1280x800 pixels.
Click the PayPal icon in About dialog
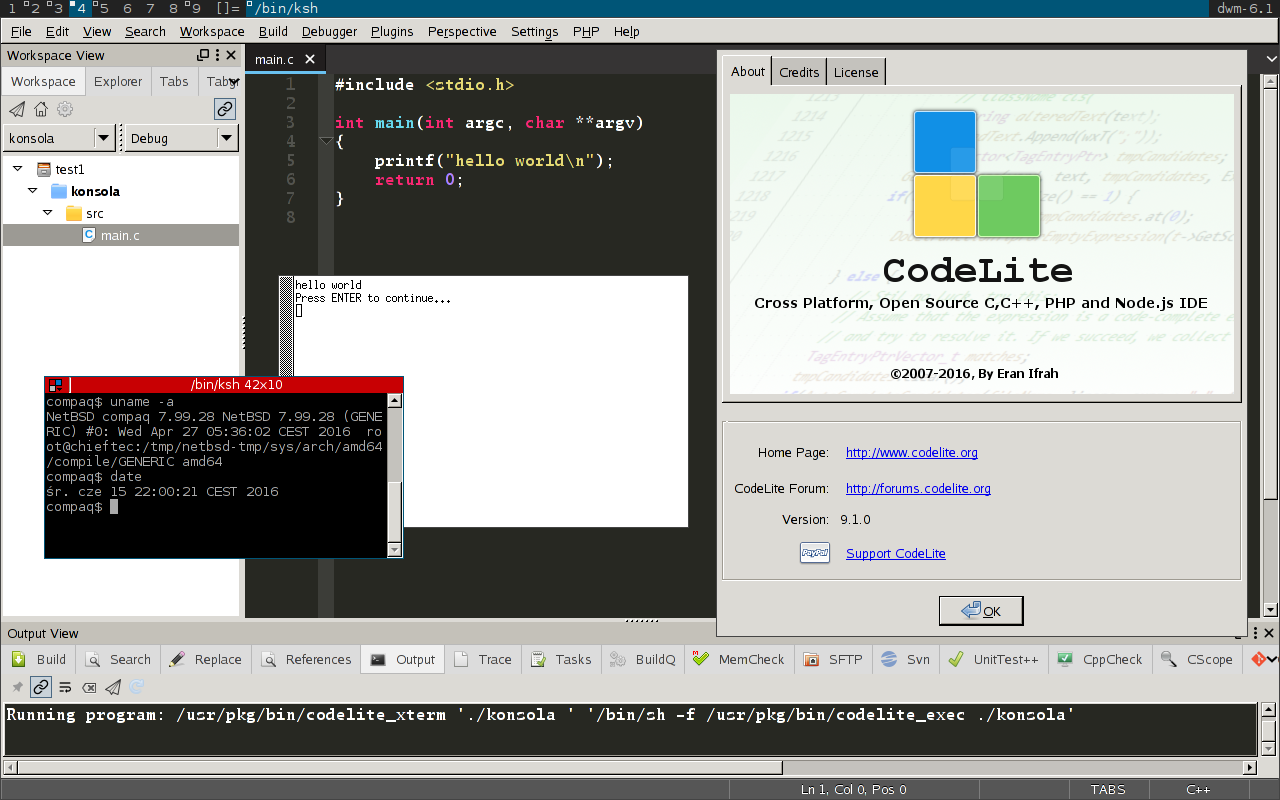coord(815,553)
